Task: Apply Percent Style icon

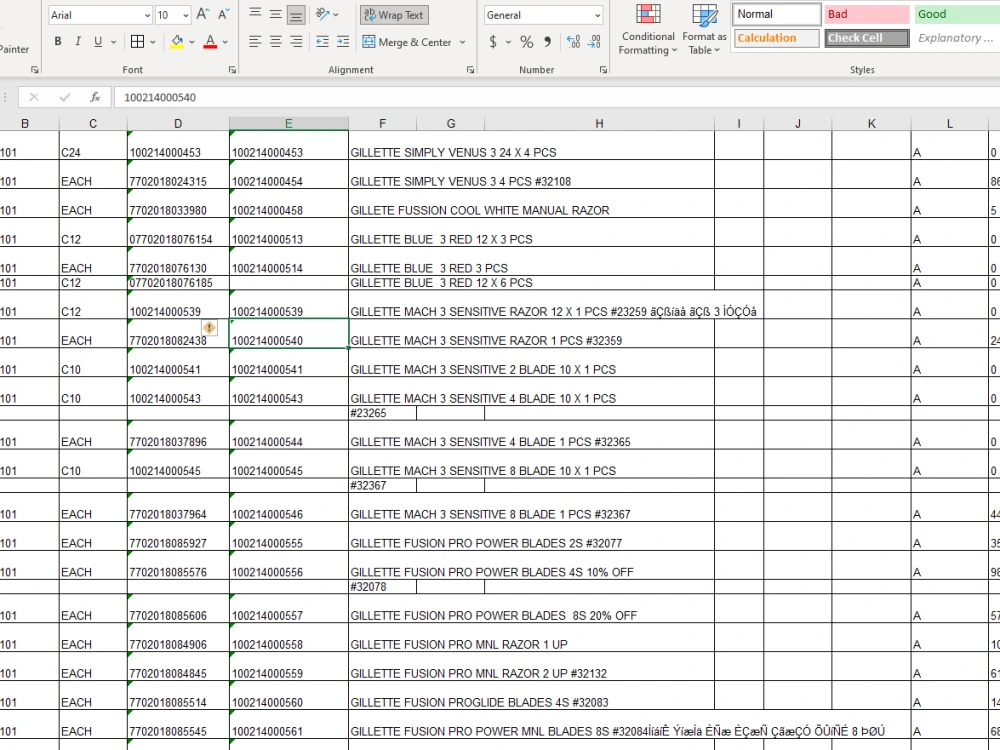Action: click(x=527, y=42)
